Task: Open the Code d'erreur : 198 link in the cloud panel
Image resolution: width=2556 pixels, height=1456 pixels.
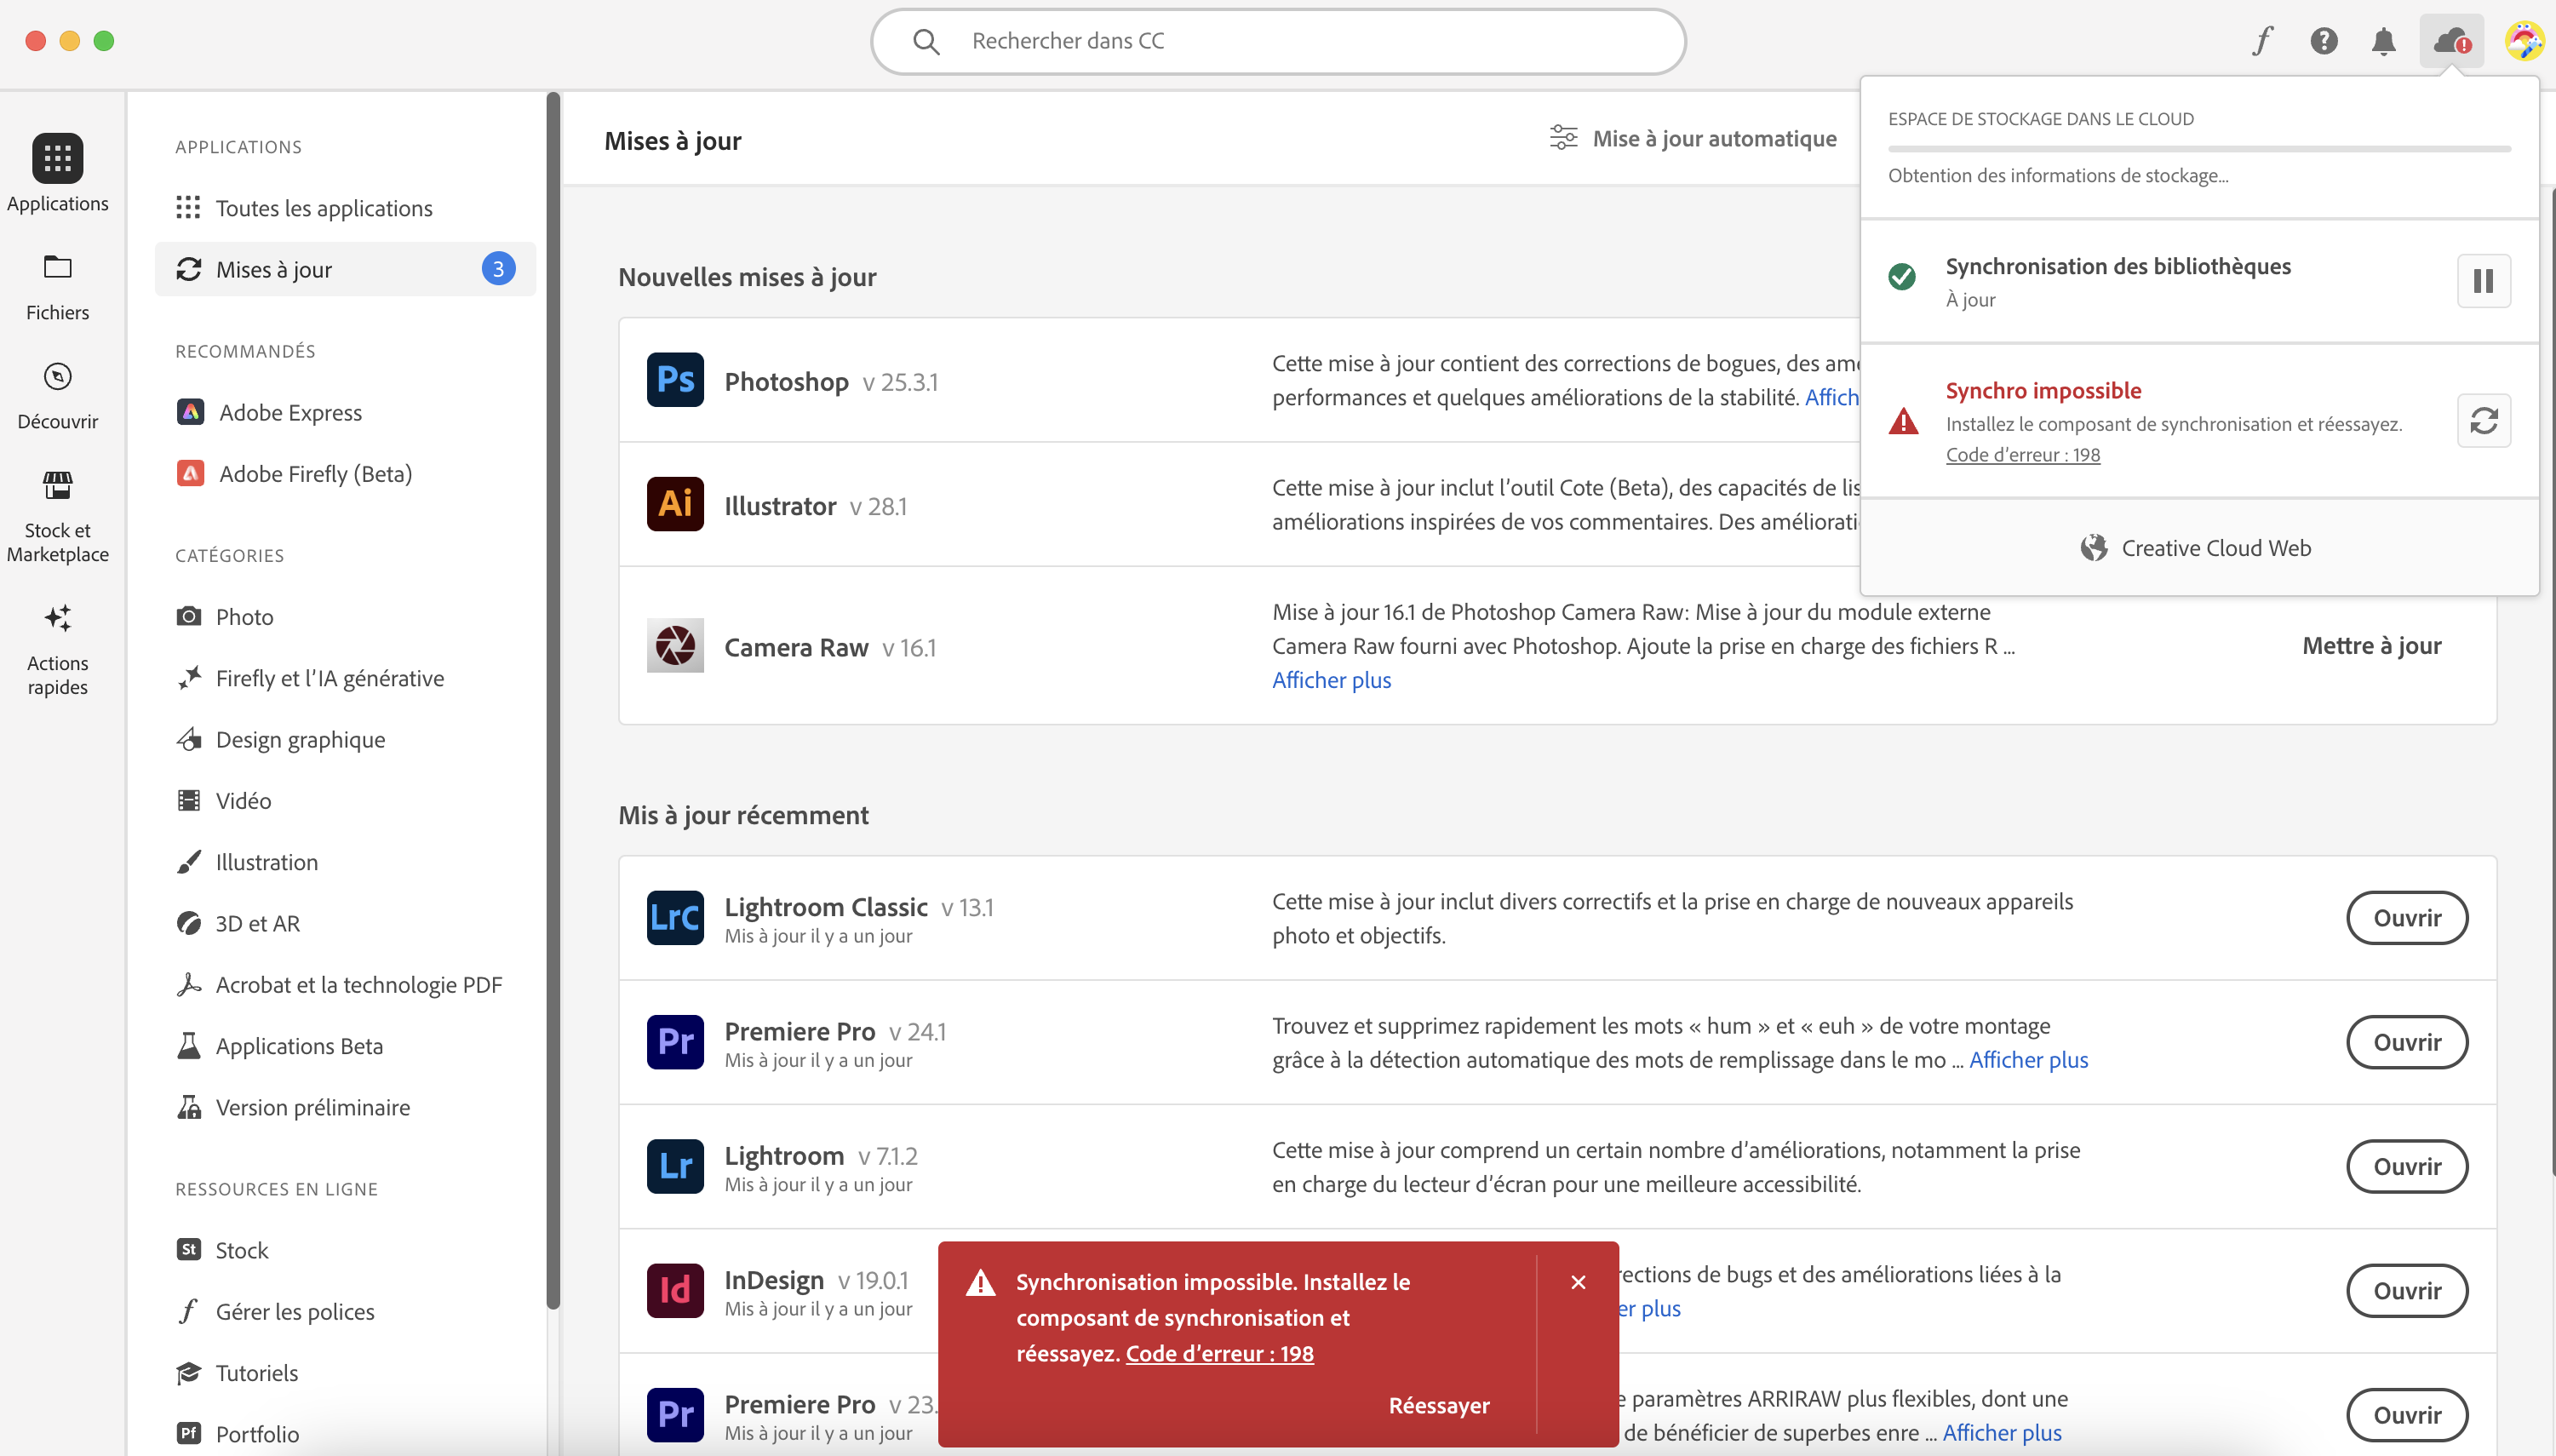Action: [x=2022, y=455]
